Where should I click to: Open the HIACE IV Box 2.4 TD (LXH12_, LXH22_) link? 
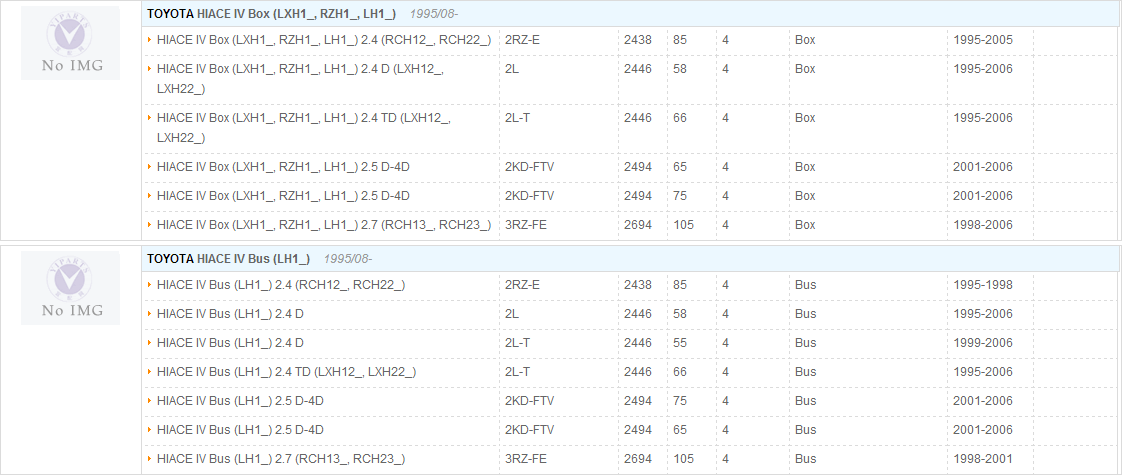(304, 127)
